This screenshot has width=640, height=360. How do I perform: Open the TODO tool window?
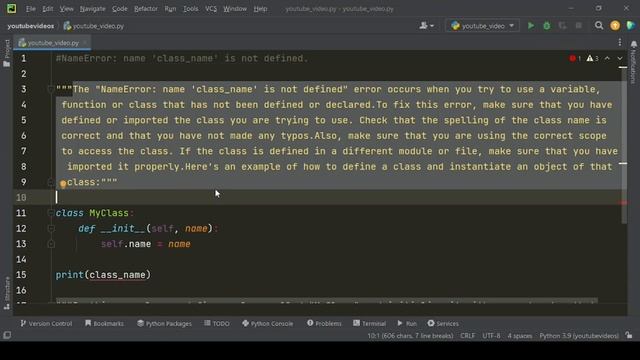pyautogui.click(x=217, y=323)
